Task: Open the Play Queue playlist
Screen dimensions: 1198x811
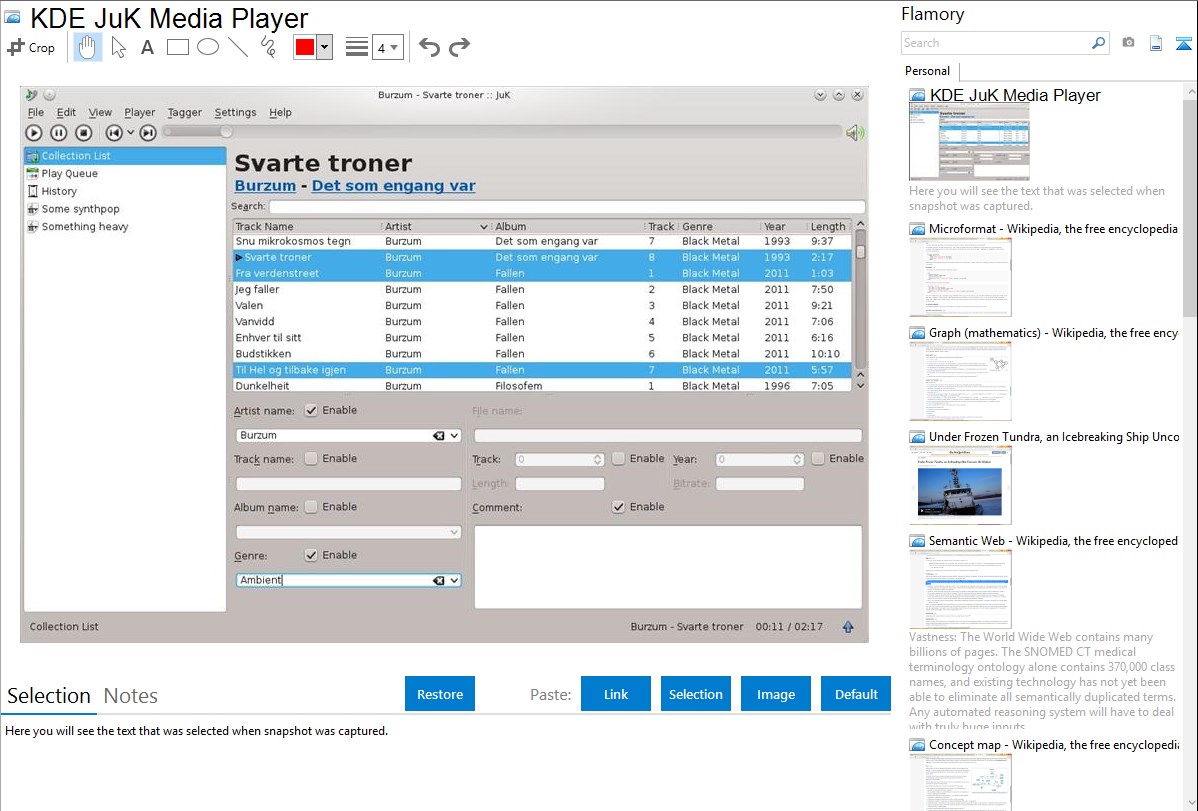Action: pos(70,174)
